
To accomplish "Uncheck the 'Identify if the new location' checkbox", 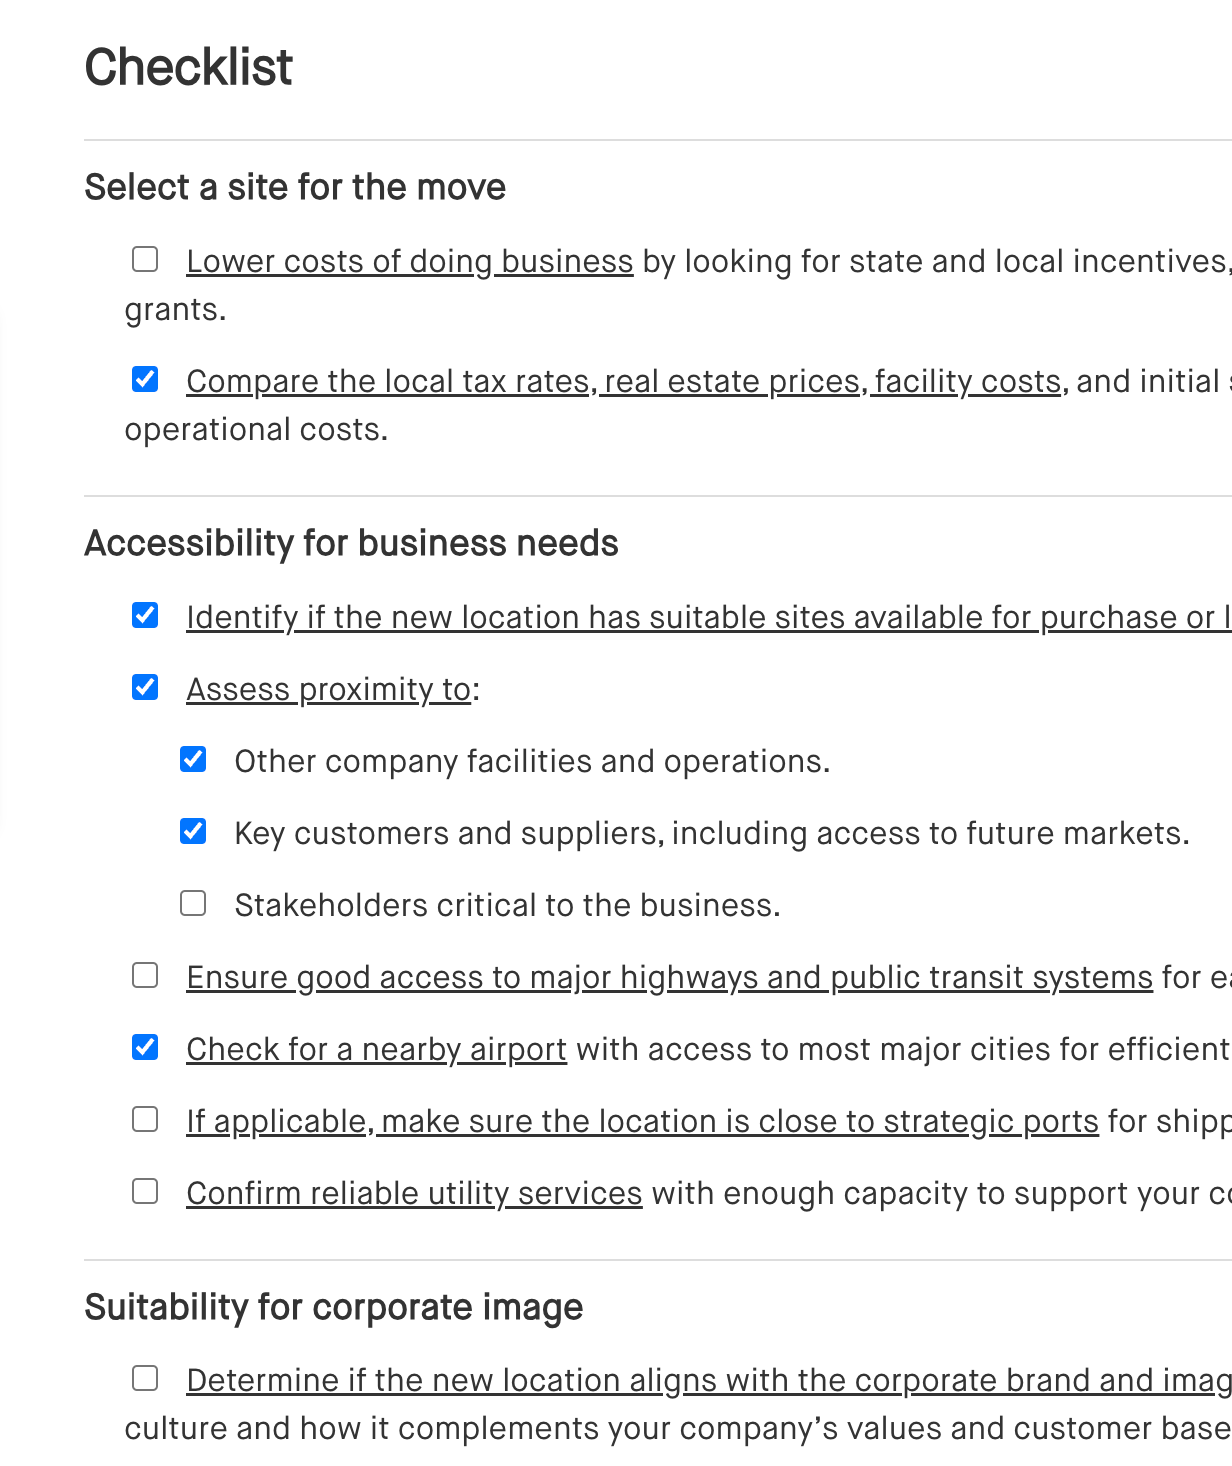I will click(145, 616).
